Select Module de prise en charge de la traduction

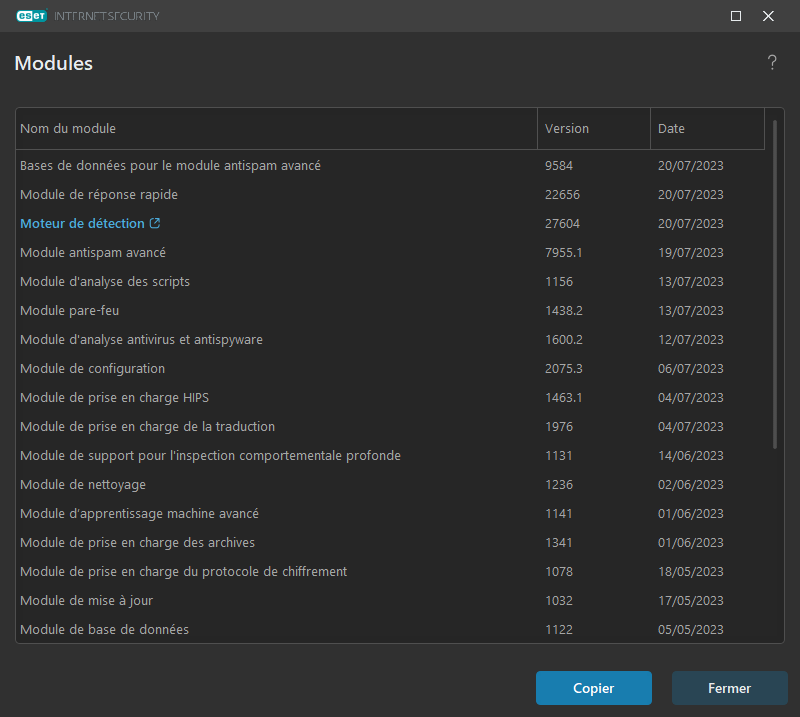390,427
